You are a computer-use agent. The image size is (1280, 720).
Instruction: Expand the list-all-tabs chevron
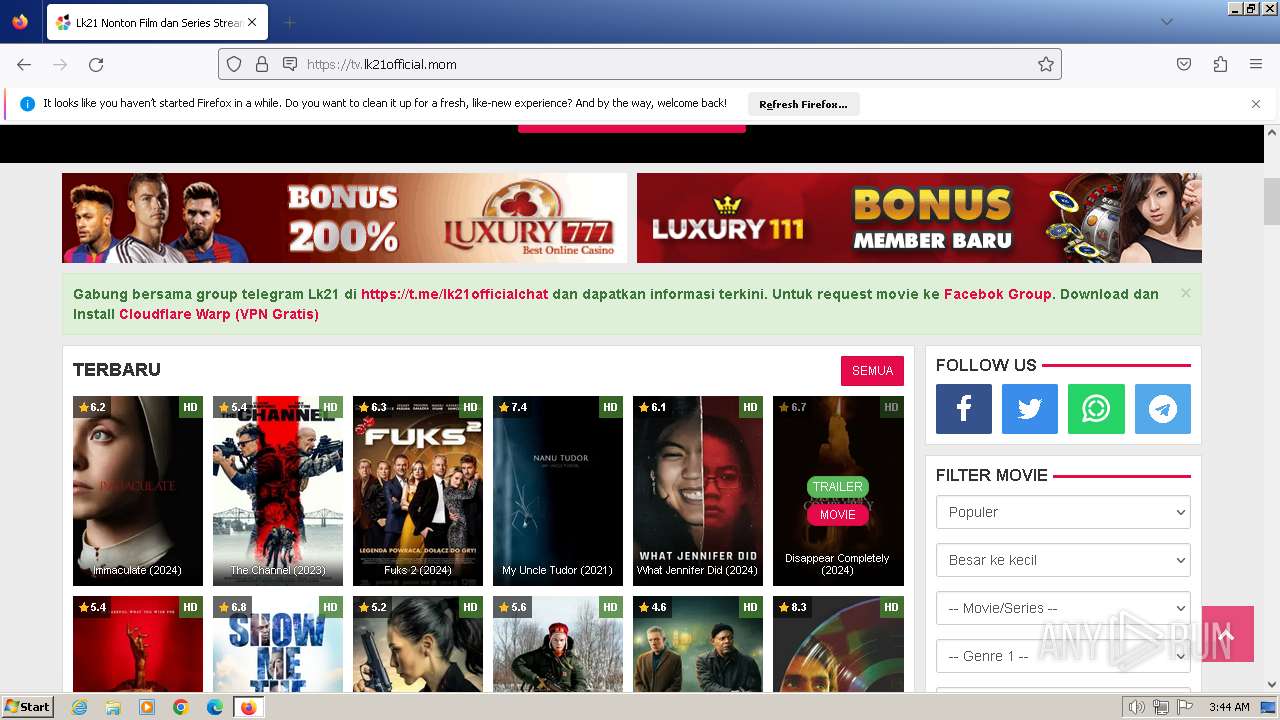click(1166, 22)
